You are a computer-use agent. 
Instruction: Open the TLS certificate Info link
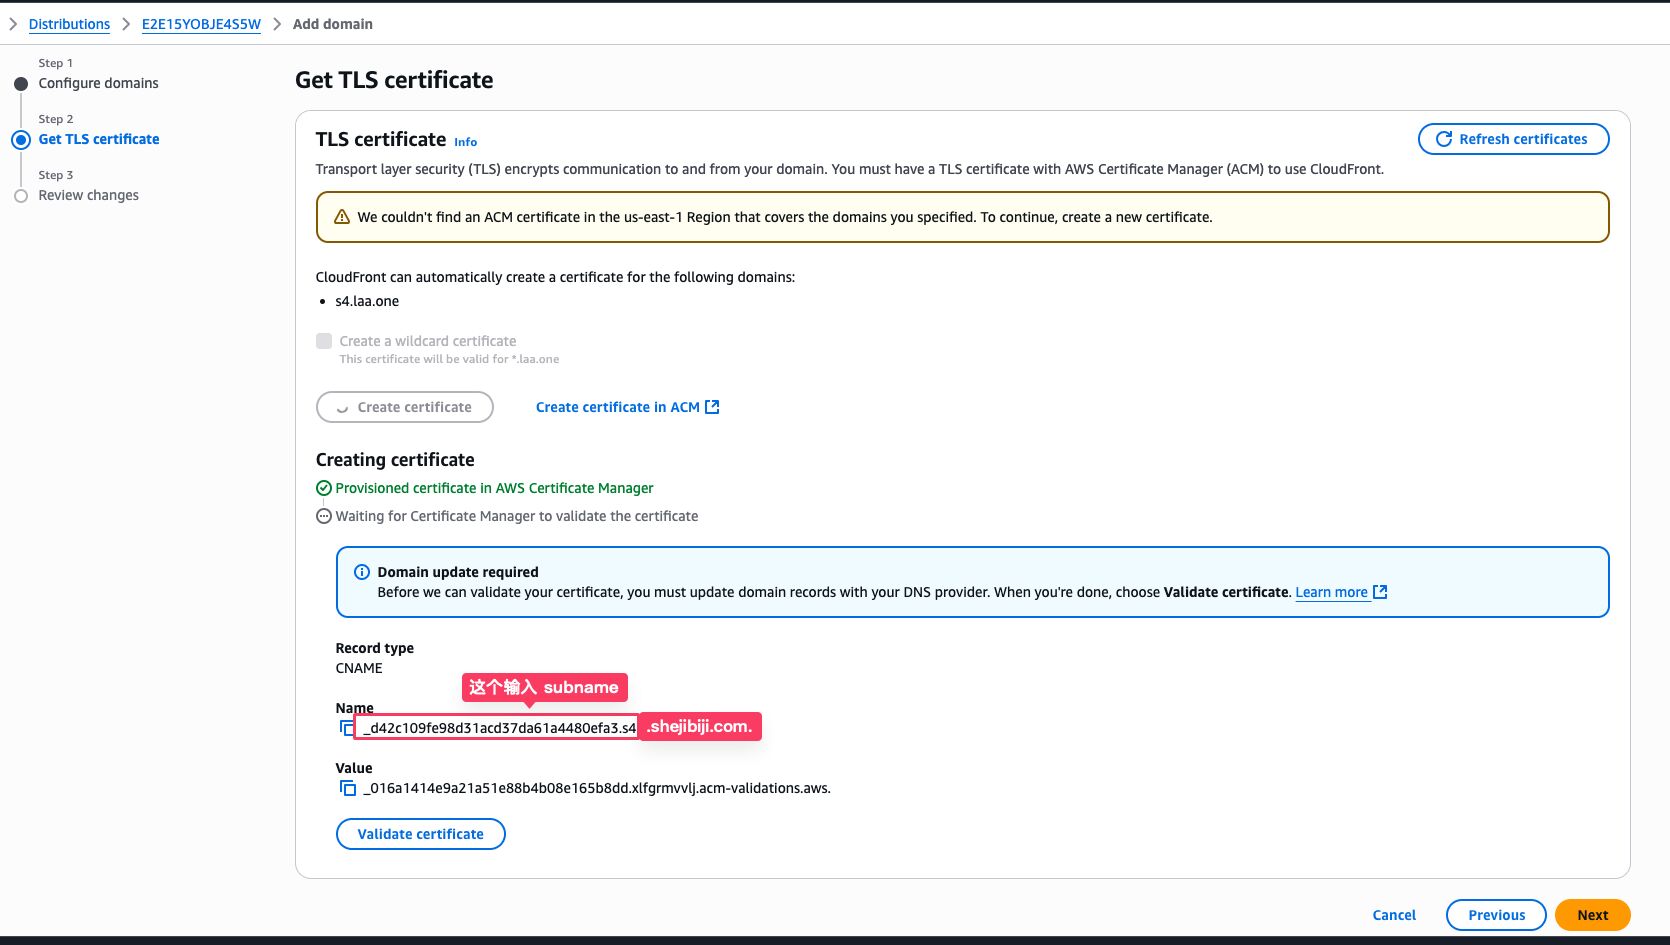click(465, 142)
